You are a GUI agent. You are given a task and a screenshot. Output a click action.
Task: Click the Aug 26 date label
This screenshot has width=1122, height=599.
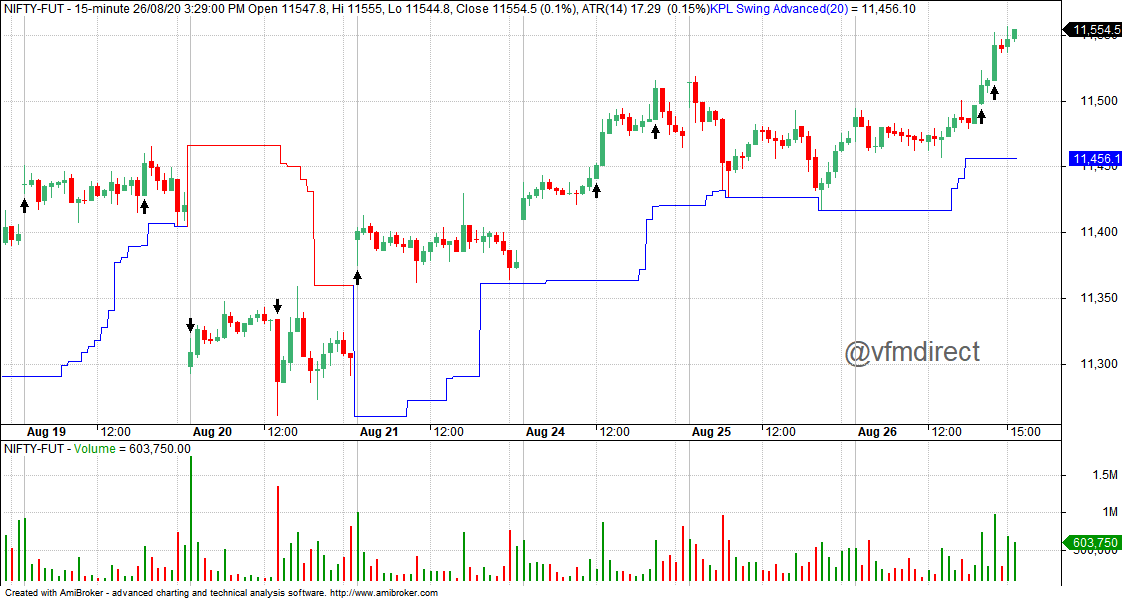pyautogui.click(x=877, y=432)
